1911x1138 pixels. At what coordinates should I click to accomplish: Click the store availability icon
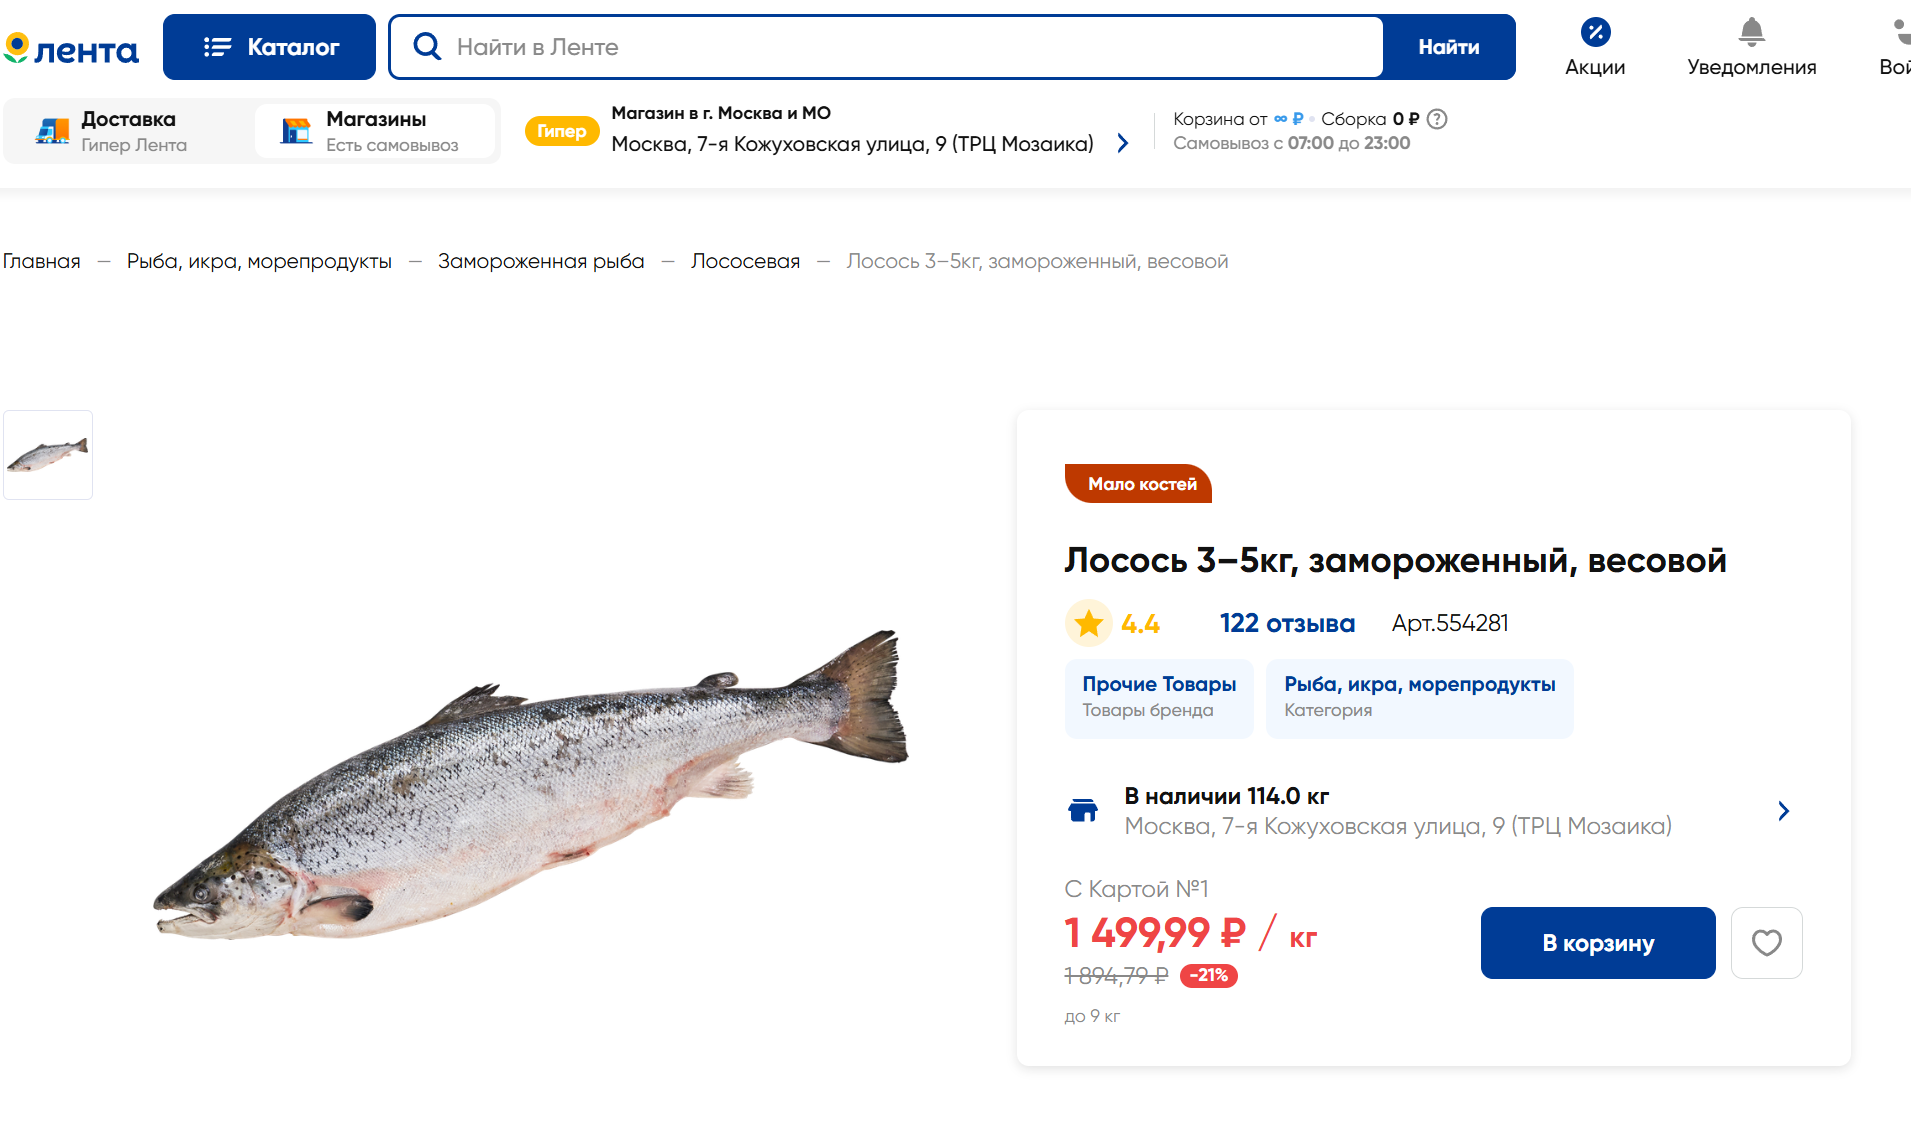point(1083,811)
